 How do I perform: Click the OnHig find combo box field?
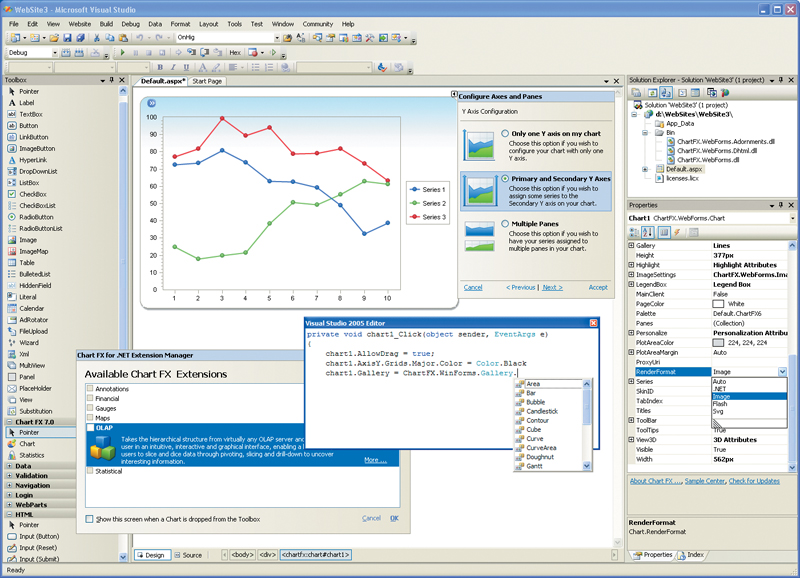(x=228, y=38)
